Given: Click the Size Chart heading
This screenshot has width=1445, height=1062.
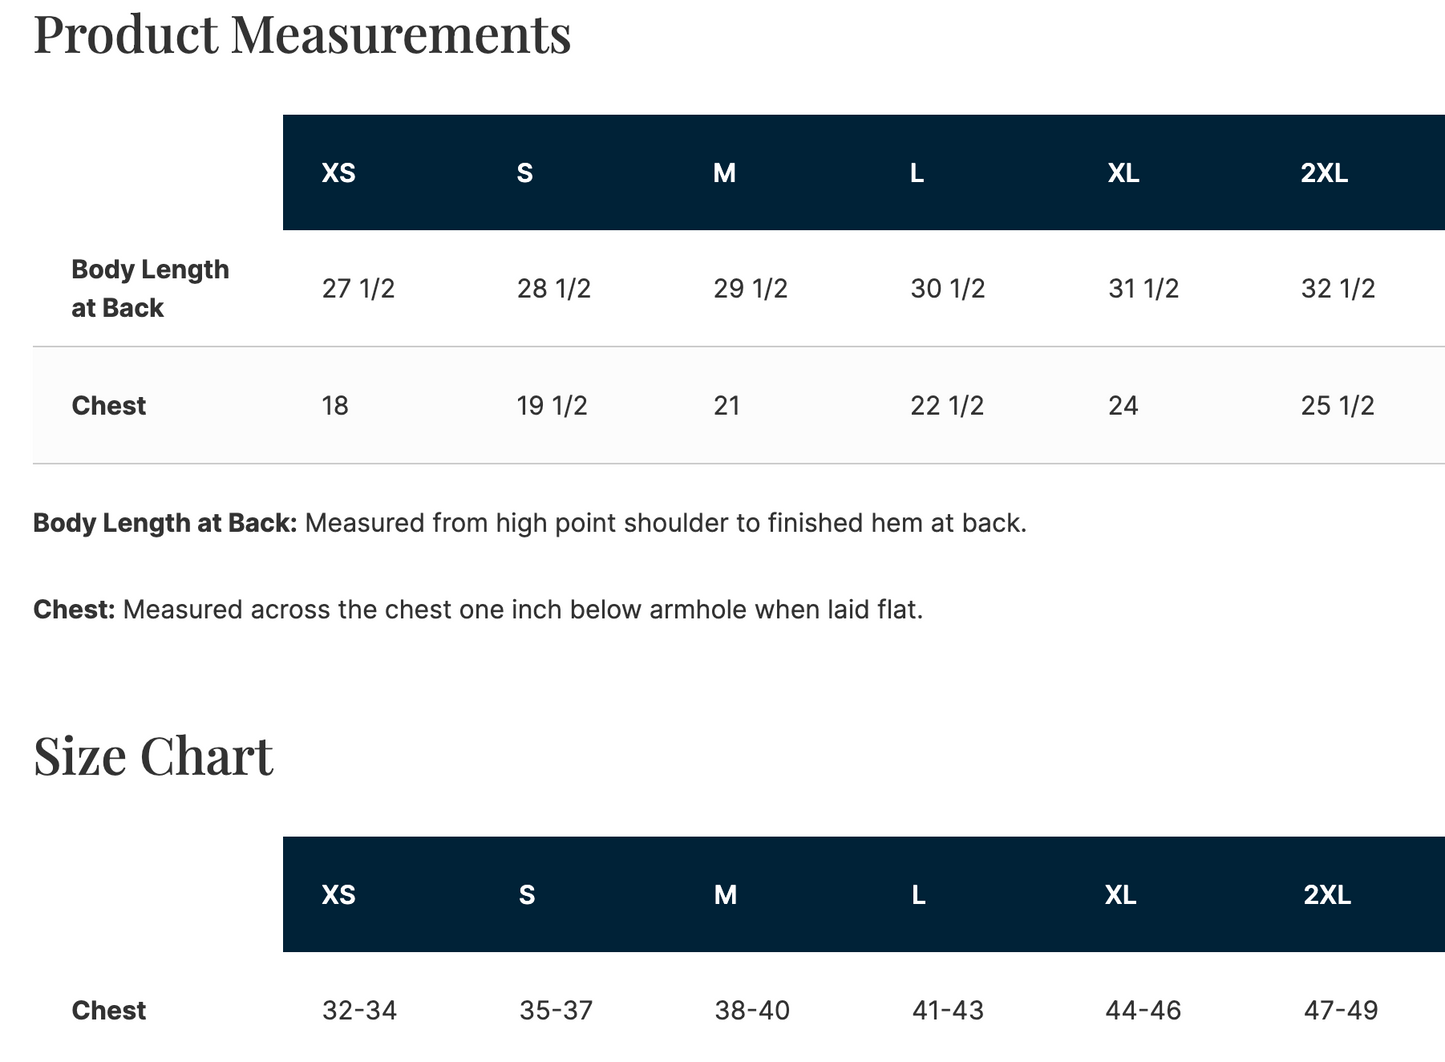Looking at the screenshot, I should click(x=153, y=756).
